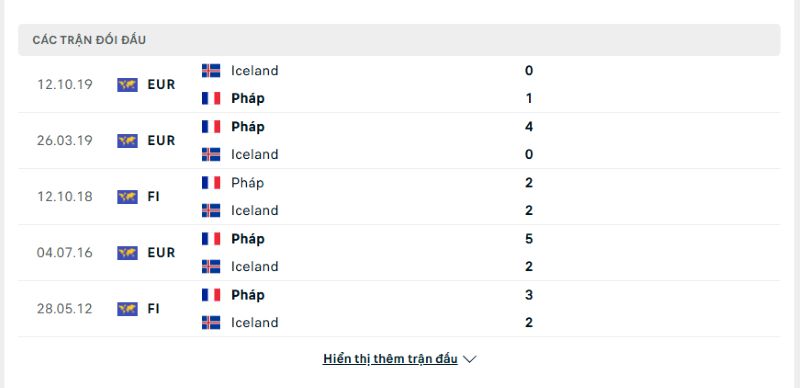800x388 pixels.
Task: Click Iceland flag in 12.10.19 match
Action: (x=211, y=70)
